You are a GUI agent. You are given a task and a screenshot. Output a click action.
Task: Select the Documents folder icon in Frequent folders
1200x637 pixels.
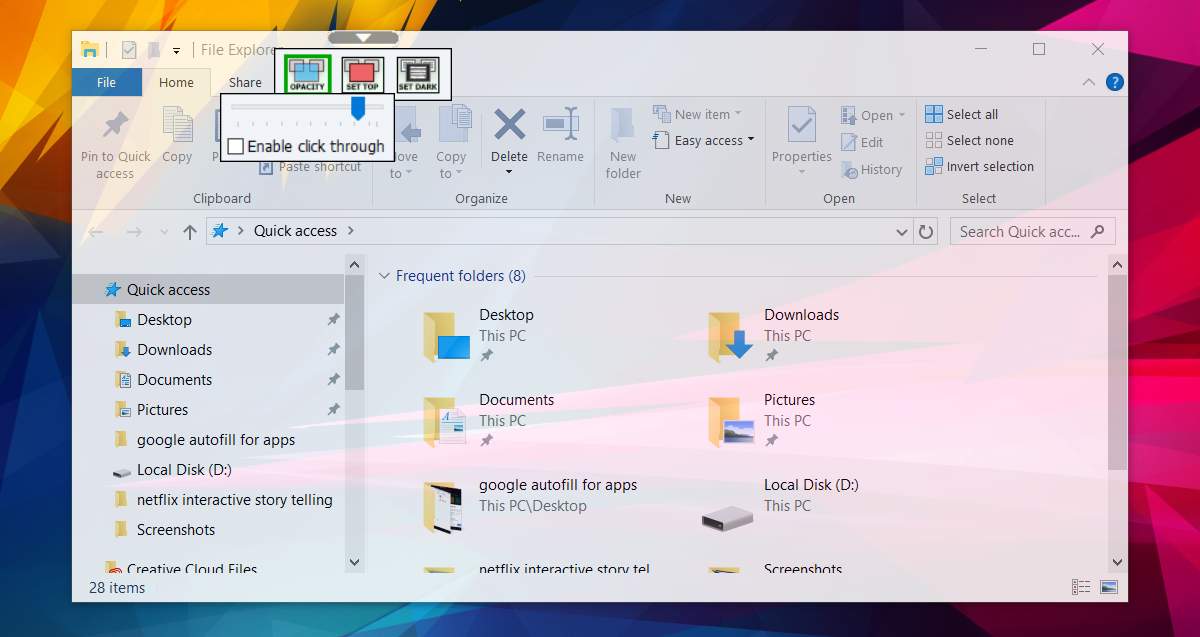click(x=446, y=420)
